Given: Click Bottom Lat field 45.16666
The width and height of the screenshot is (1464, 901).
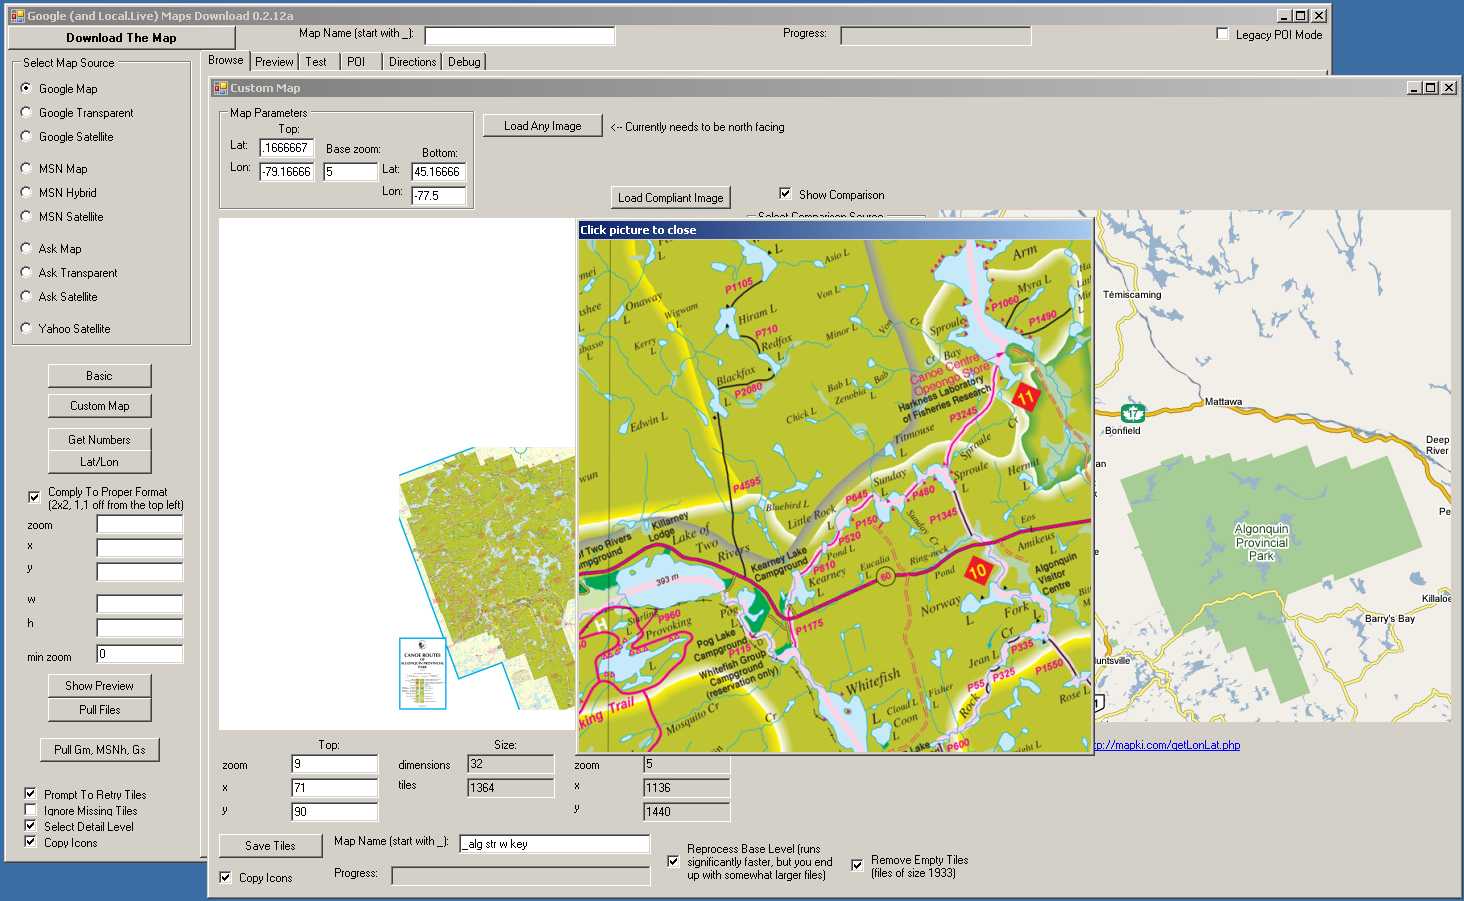Looking at the screenshot, I should pyautogui.click(x=438, y=172).
